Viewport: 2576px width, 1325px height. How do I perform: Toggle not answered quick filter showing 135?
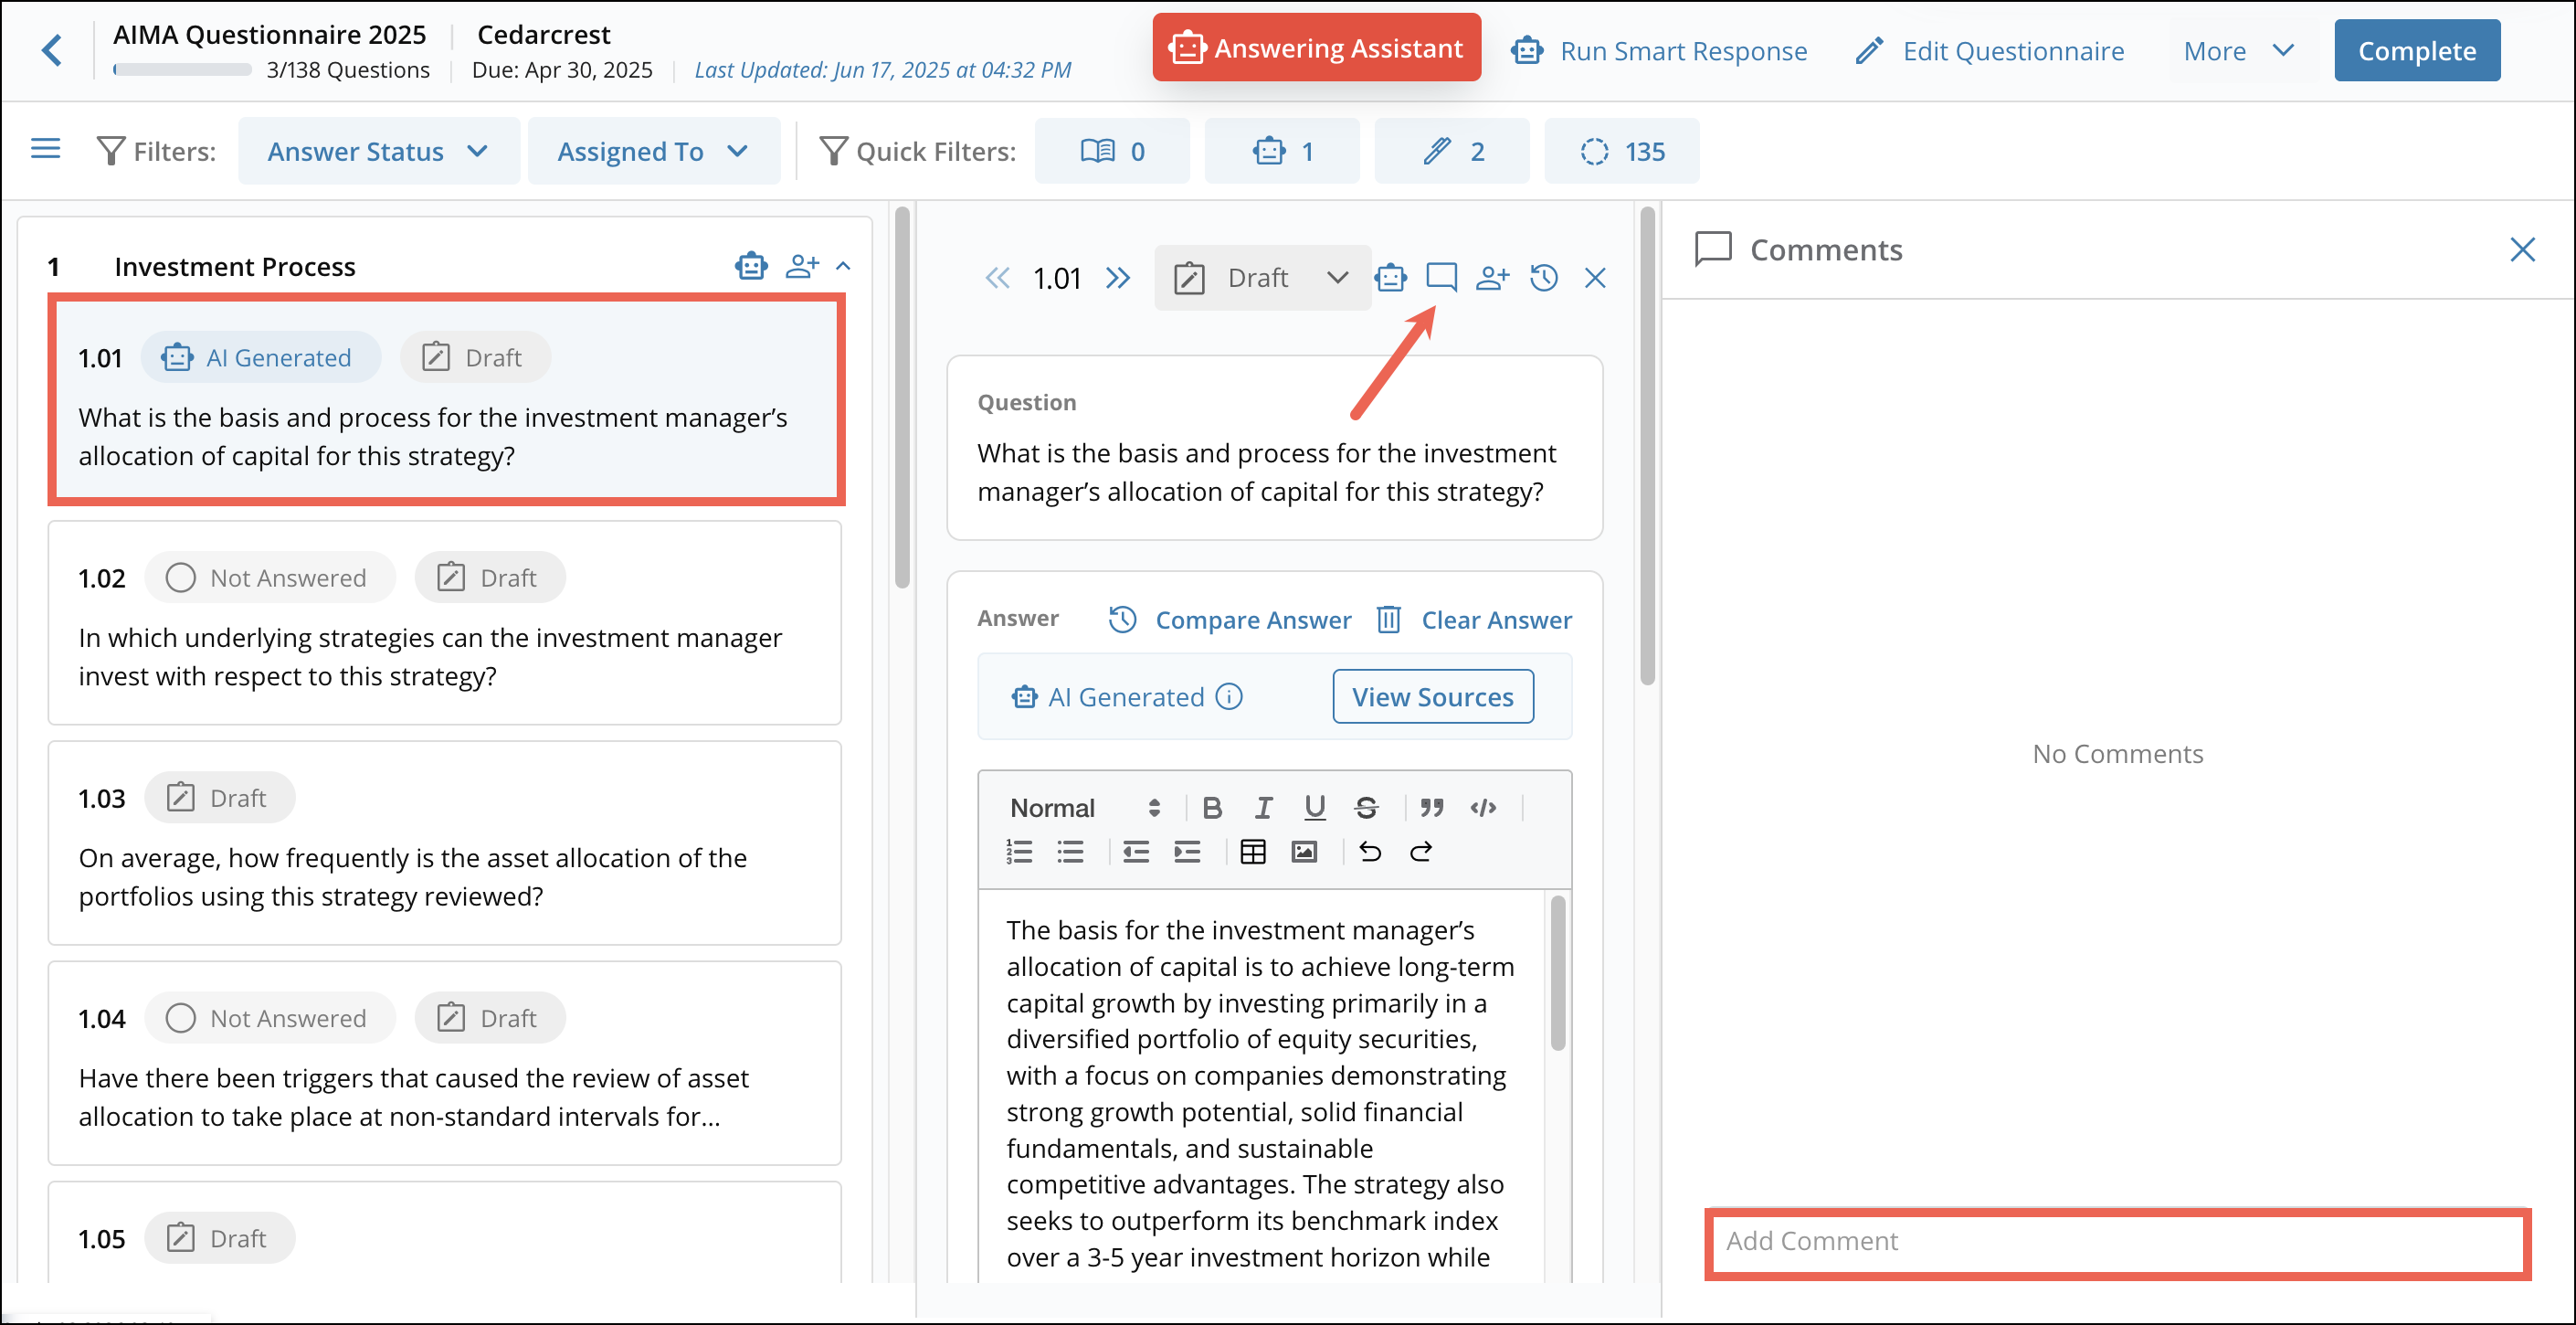[x=1622, y=150]
